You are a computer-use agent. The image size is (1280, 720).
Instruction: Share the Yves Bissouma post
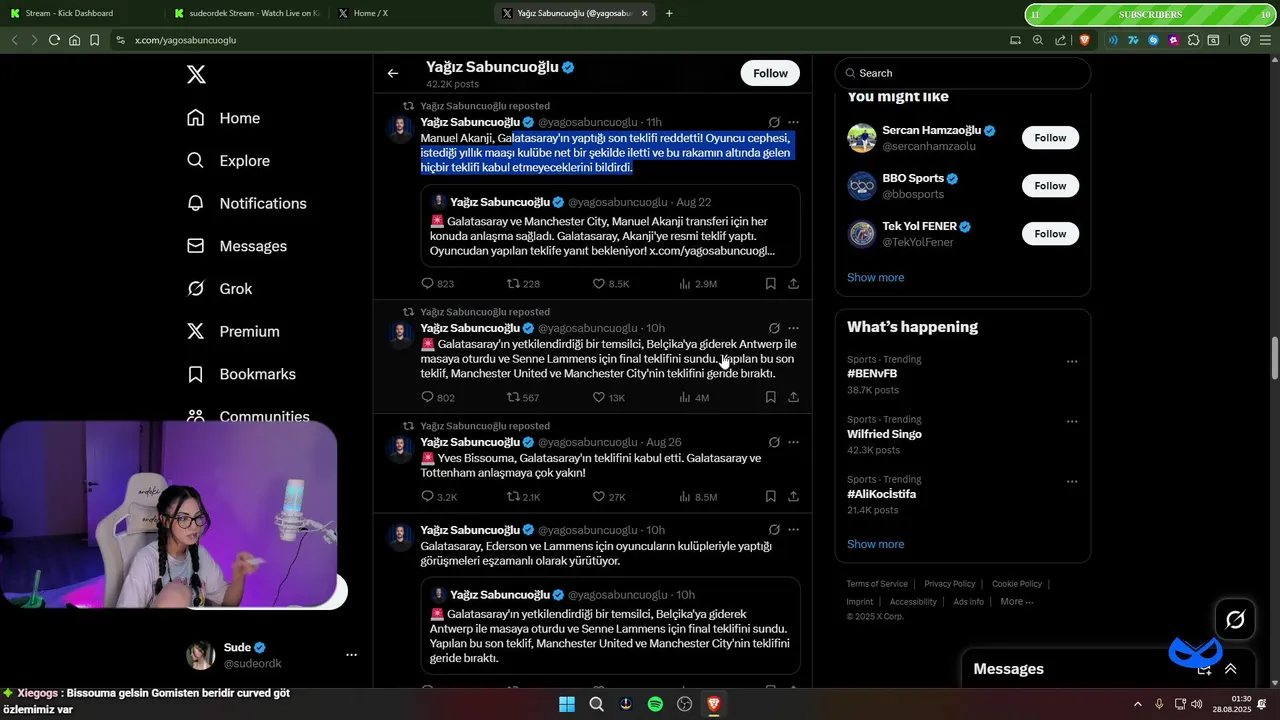click(793, 496)
